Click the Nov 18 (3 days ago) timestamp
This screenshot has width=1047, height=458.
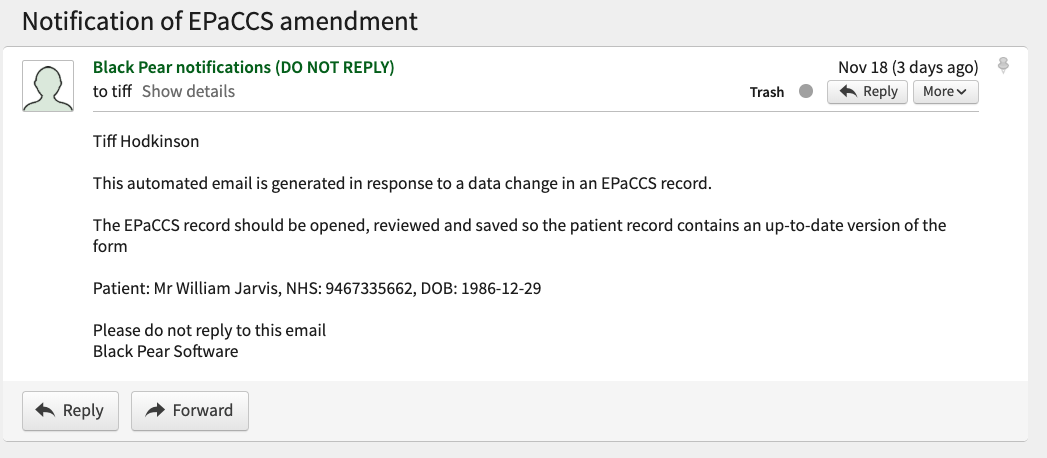click(x=908, y=67)
